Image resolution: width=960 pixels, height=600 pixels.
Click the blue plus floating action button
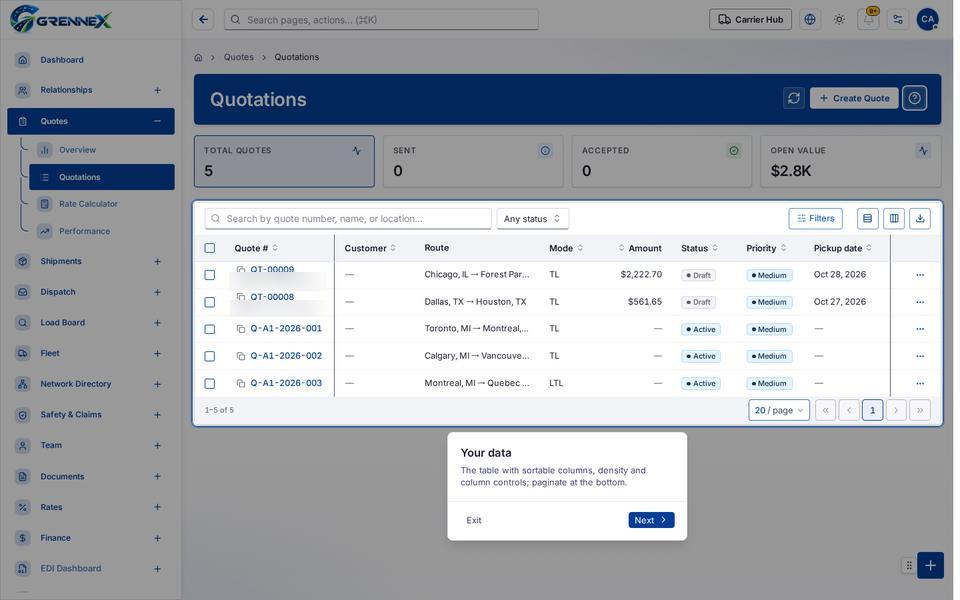pyautogui.click(x=931, y=566)
